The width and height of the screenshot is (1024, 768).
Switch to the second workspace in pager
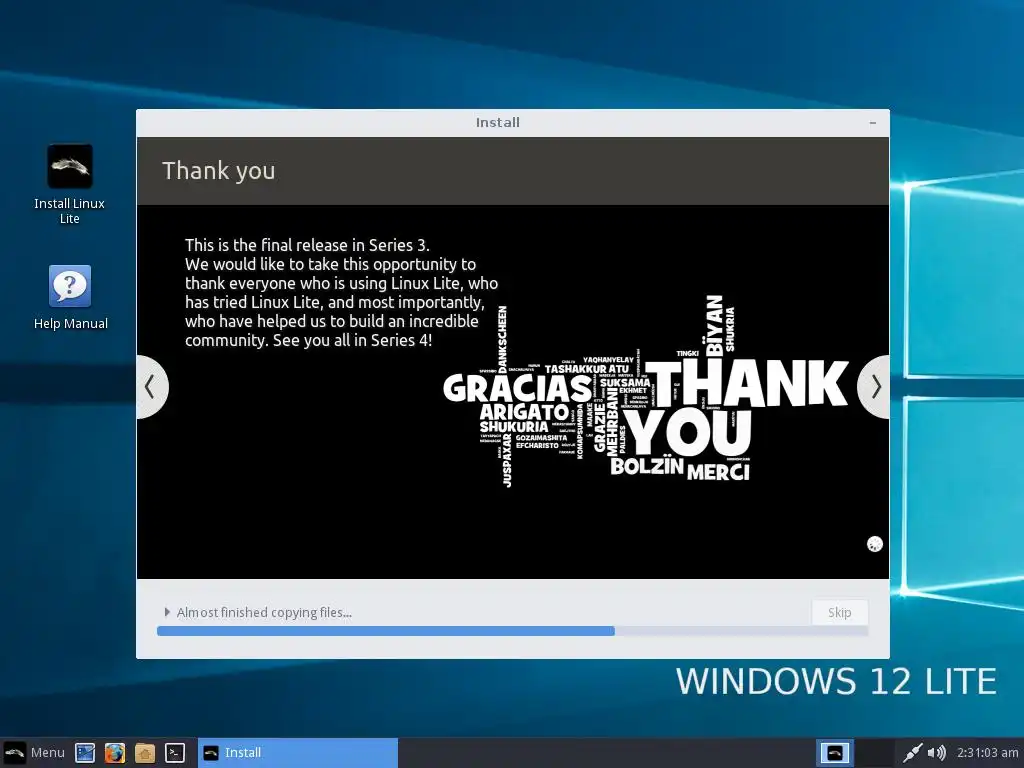point(874,753)
